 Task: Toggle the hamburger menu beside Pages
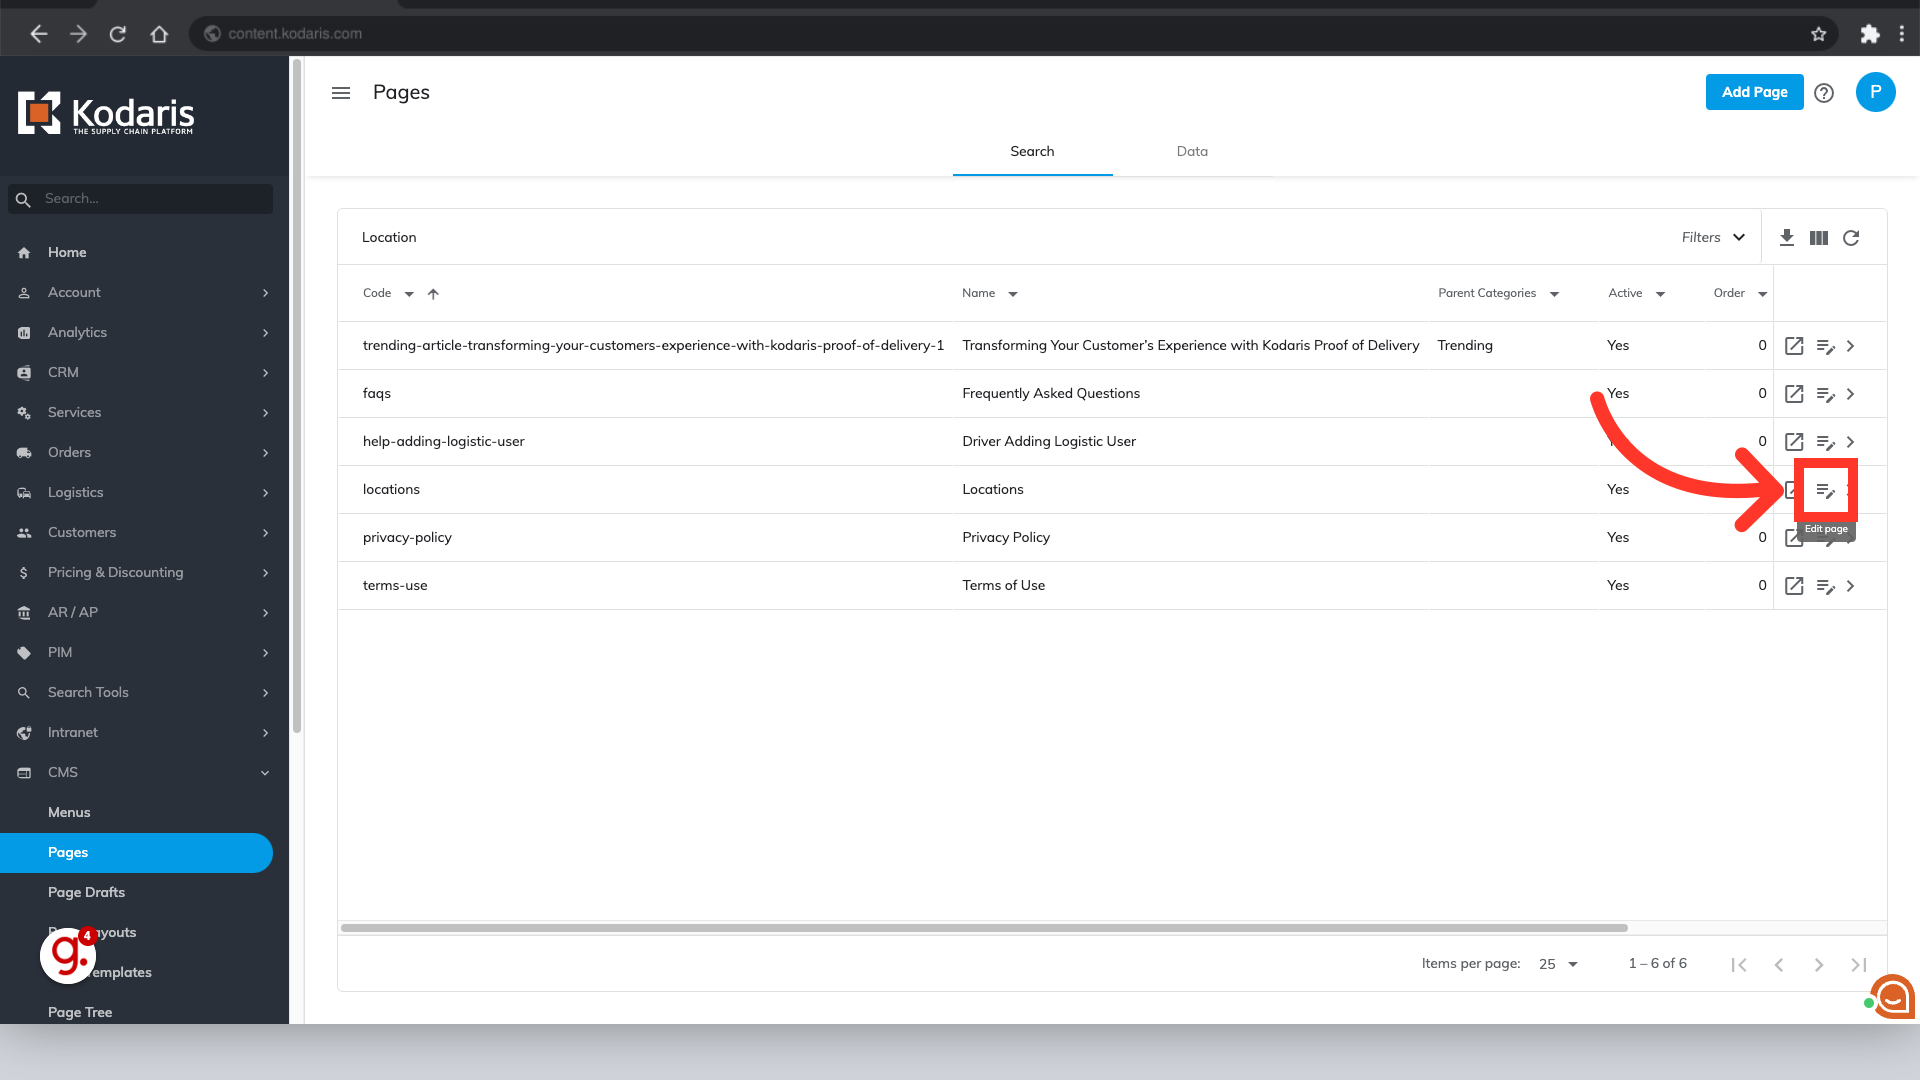(341, 93)
